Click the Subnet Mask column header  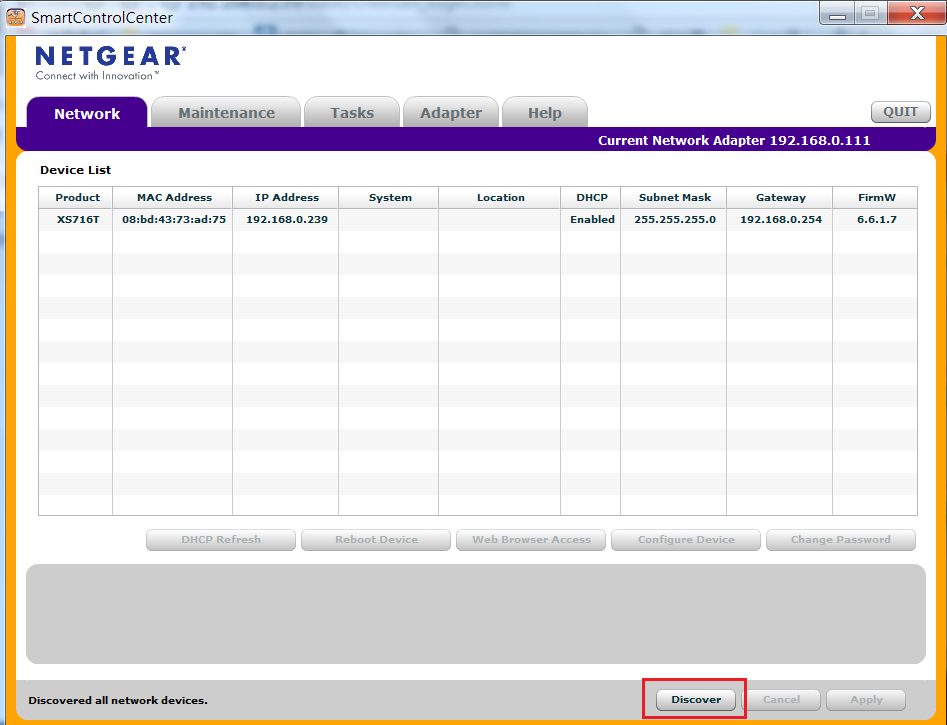pos(674,198)
